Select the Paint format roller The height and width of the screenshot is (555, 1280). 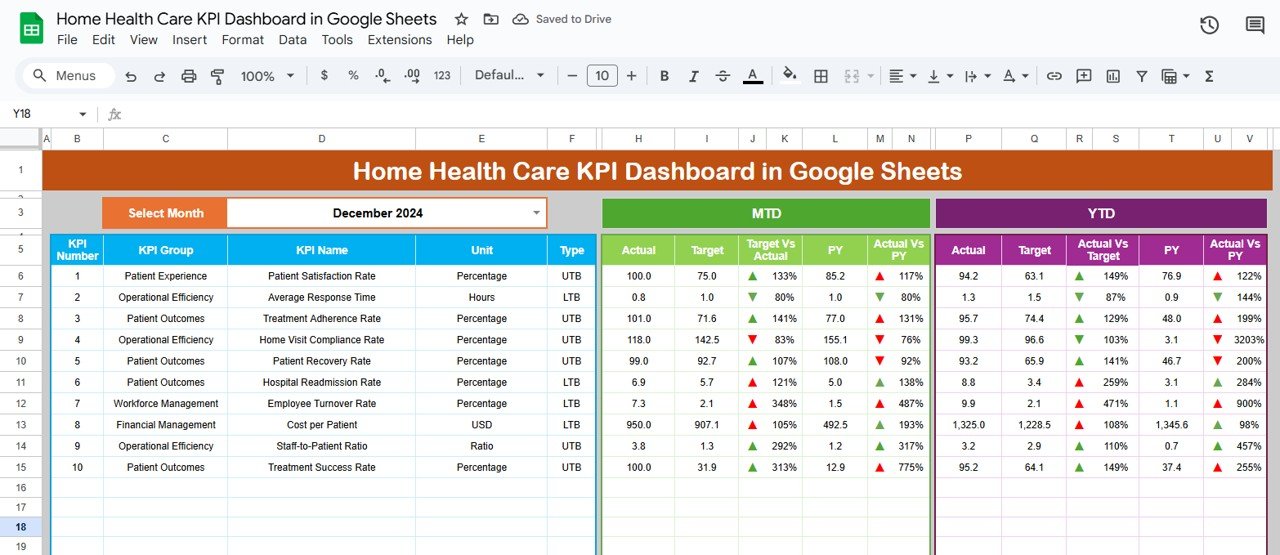tap(217, 76)
